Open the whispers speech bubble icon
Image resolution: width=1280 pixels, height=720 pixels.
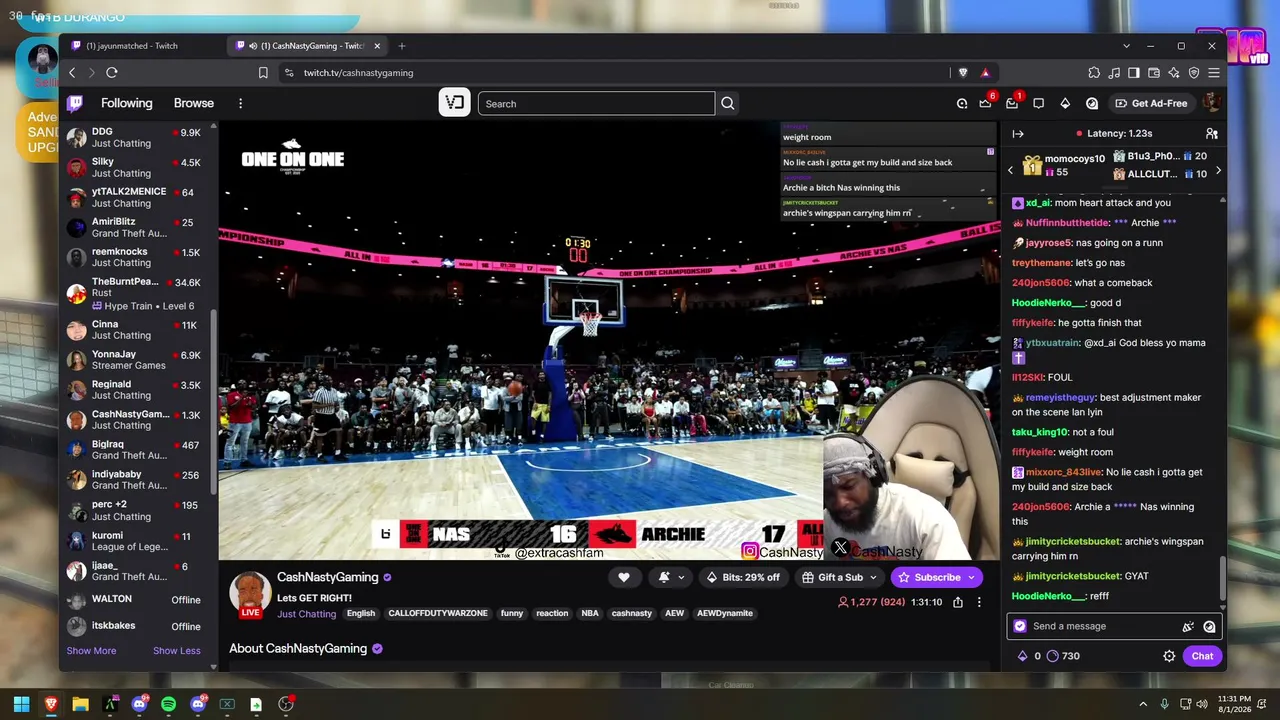pos(1038,103)
